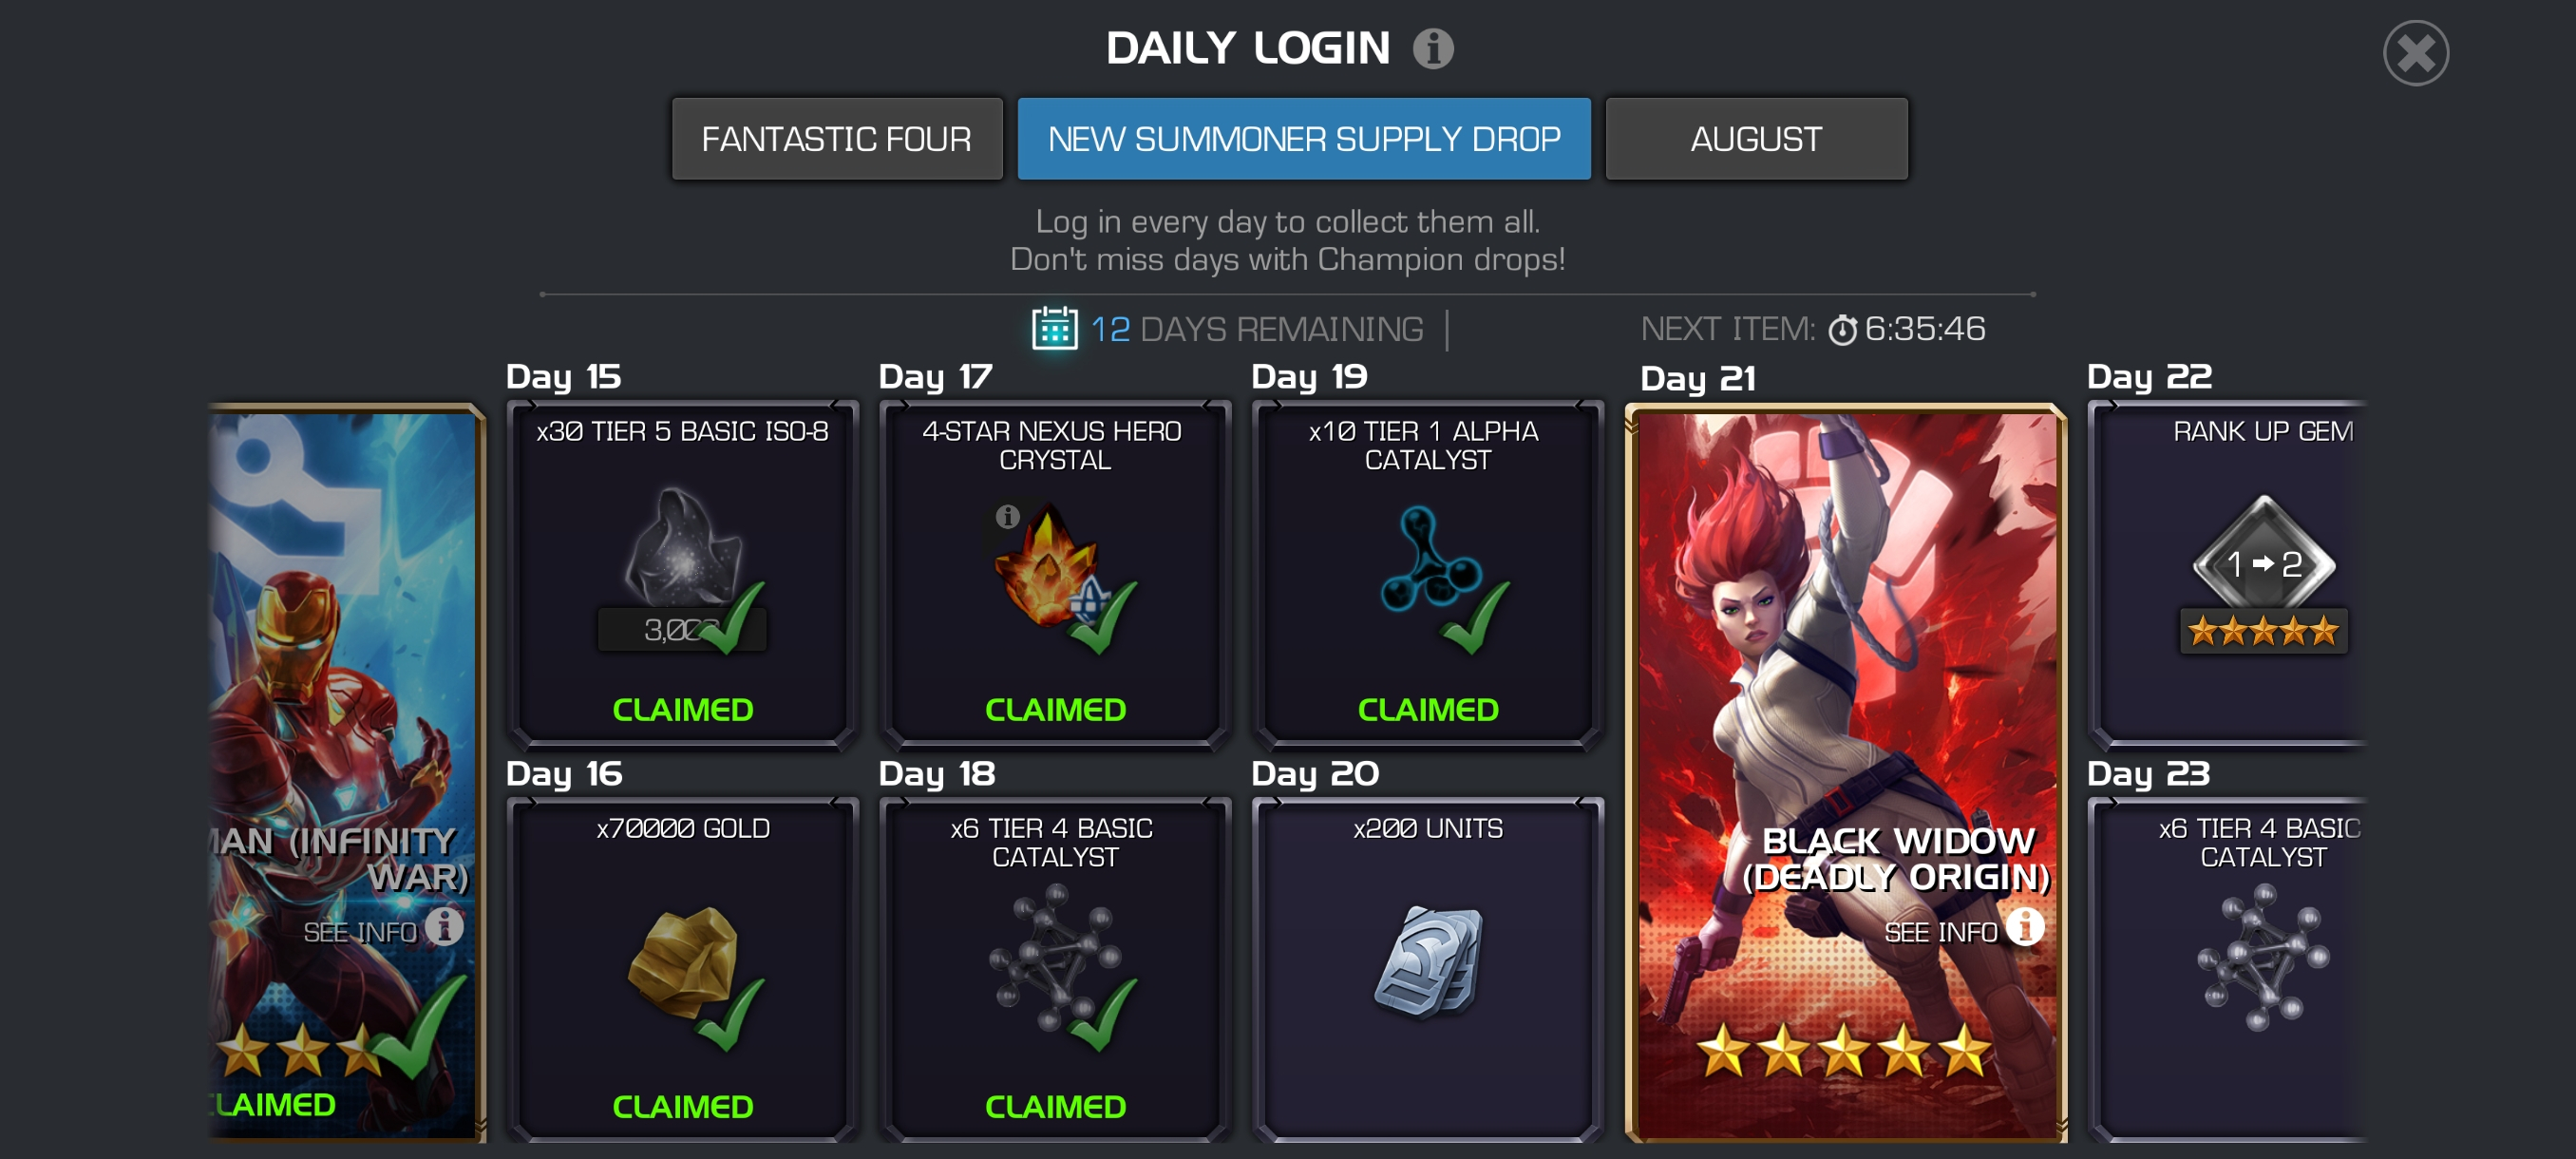Open the Black Widow Deadly Origin card
The image size is (2576, 1159).
[x=1846, y=772]
